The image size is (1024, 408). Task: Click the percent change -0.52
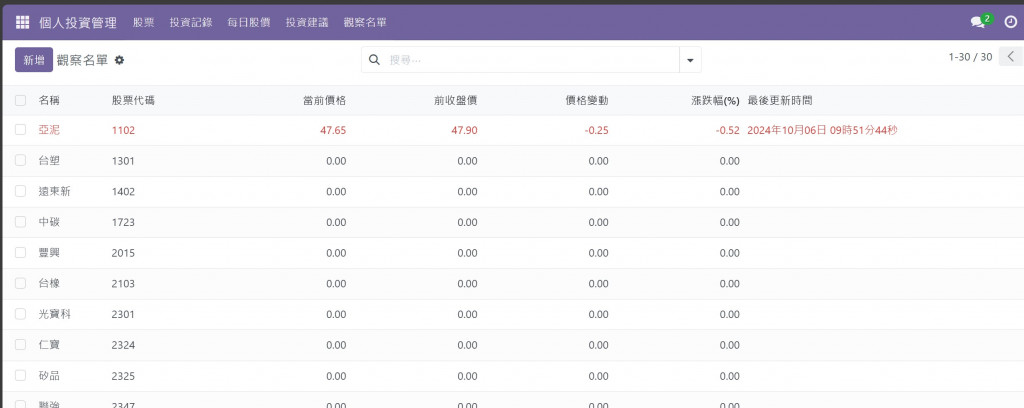click(728, 131)
